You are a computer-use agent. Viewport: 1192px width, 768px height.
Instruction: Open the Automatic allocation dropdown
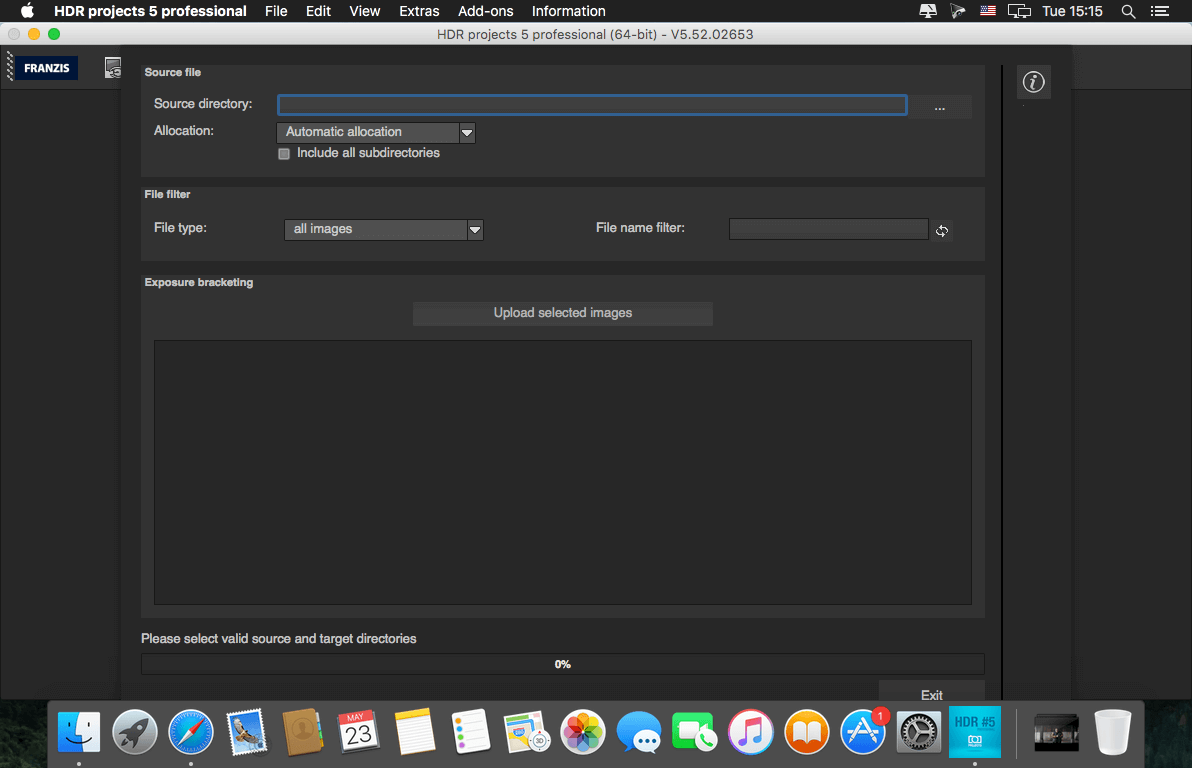[376, 132]
